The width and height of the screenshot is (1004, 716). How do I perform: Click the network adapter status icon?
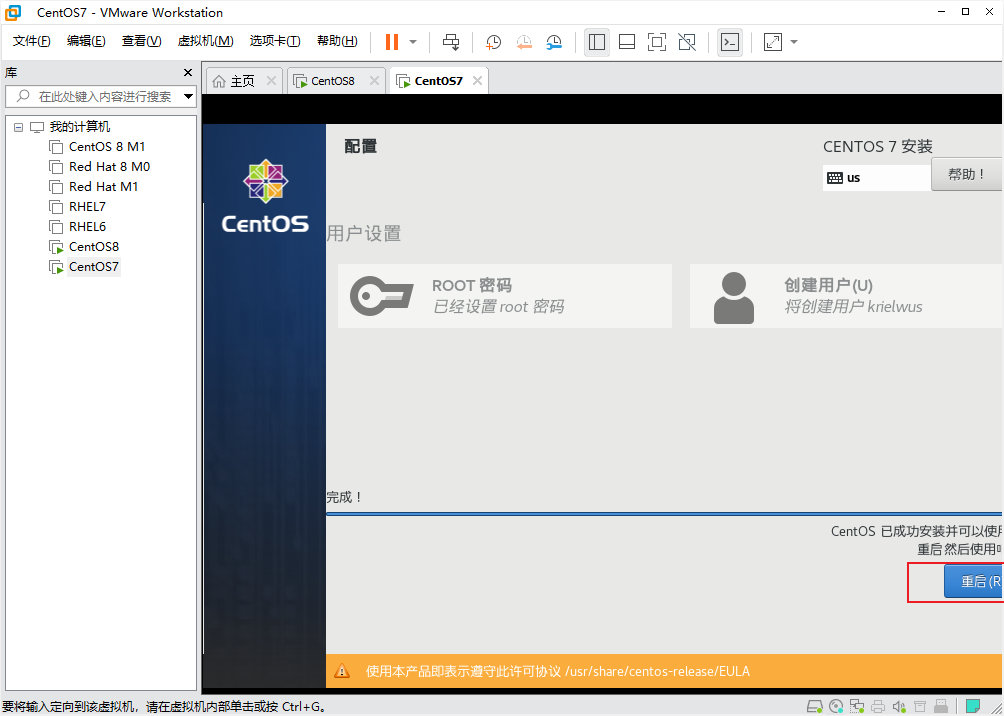click(x=857, y=707)
